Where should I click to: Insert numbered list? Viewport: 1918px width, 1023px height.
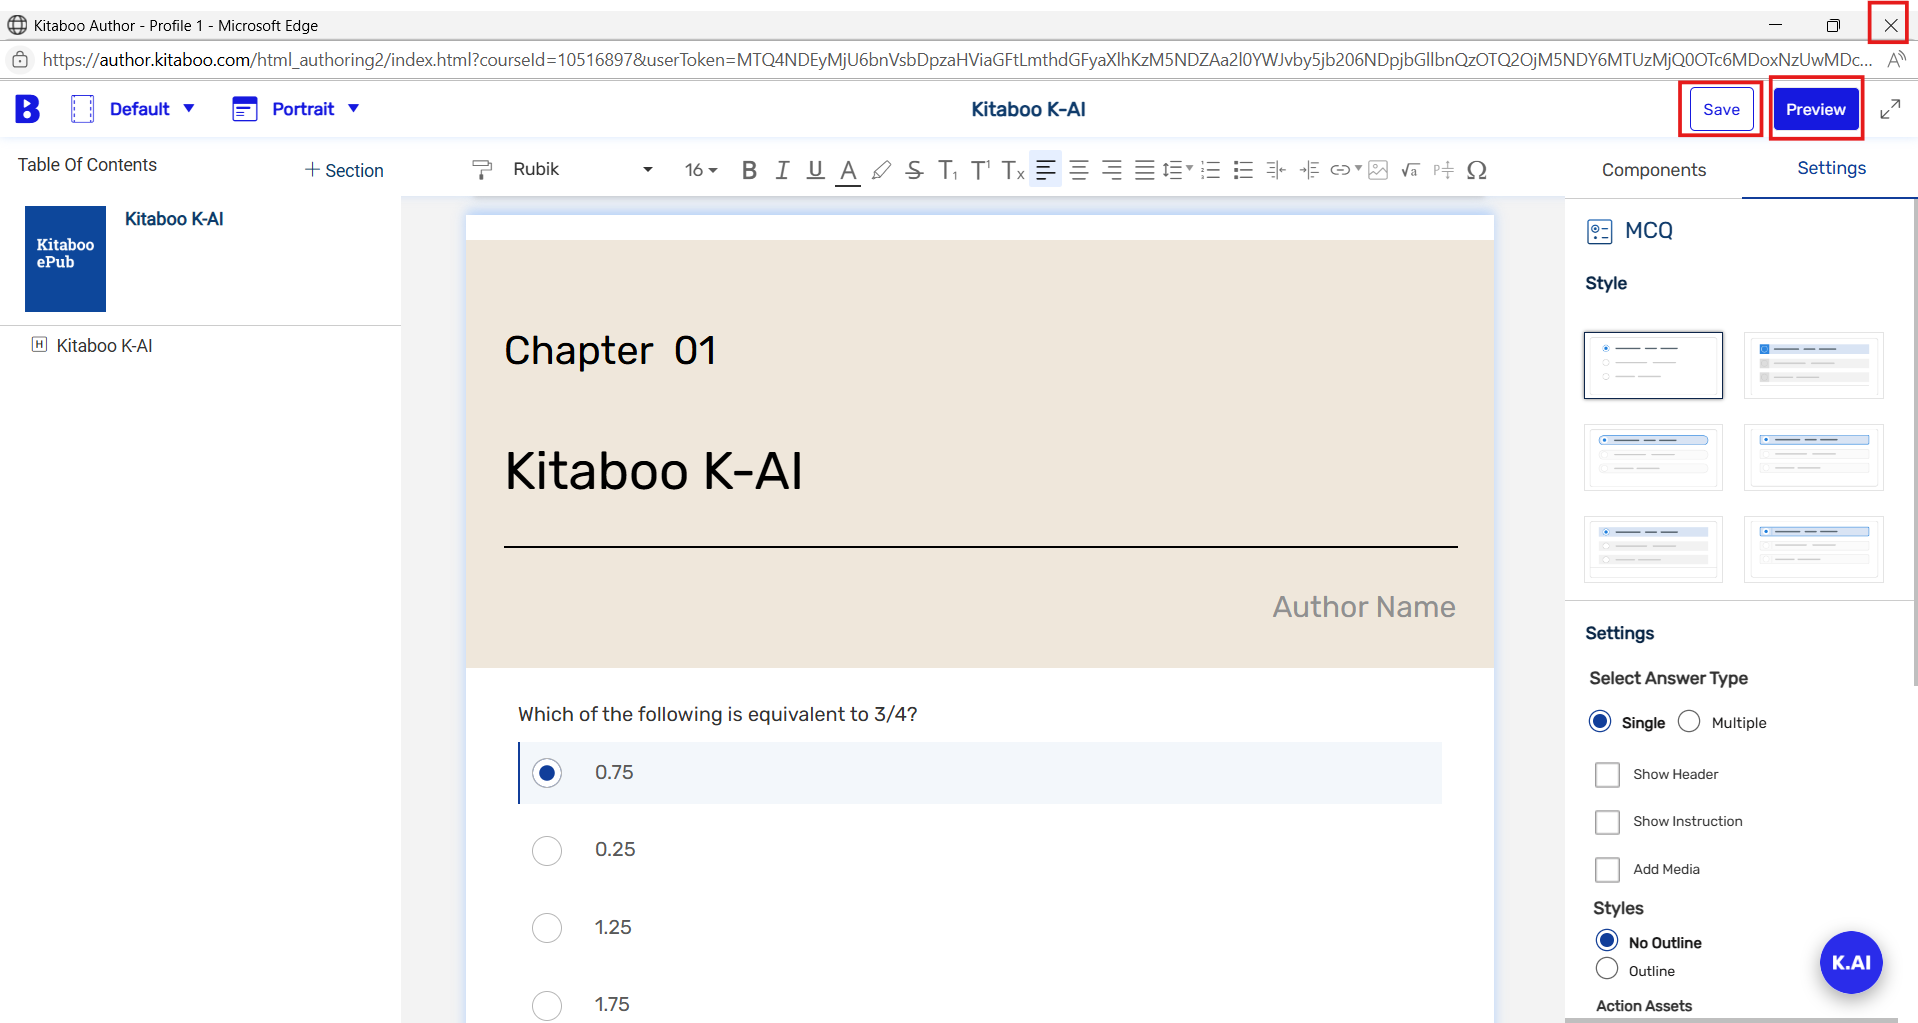pyautogui.click(x=1211, y=170)
